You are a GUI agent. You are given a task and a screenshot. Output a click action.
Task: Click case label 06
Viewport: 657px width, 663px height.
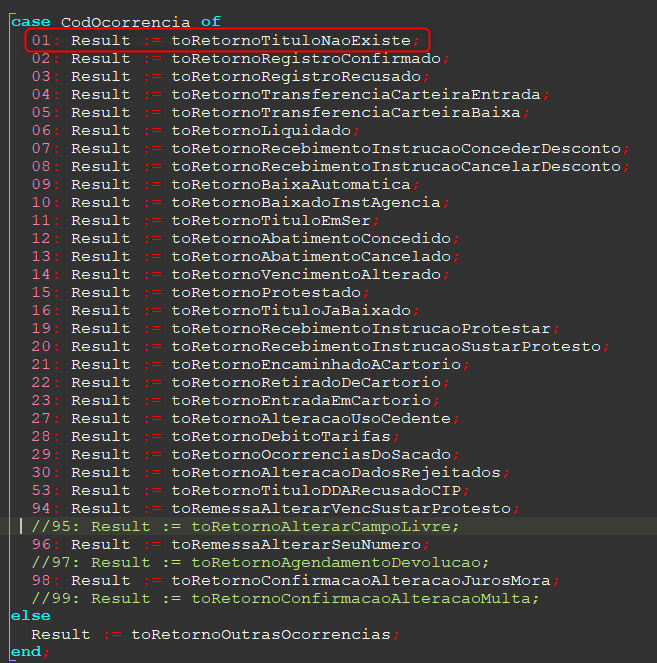(x=41, y=131)
